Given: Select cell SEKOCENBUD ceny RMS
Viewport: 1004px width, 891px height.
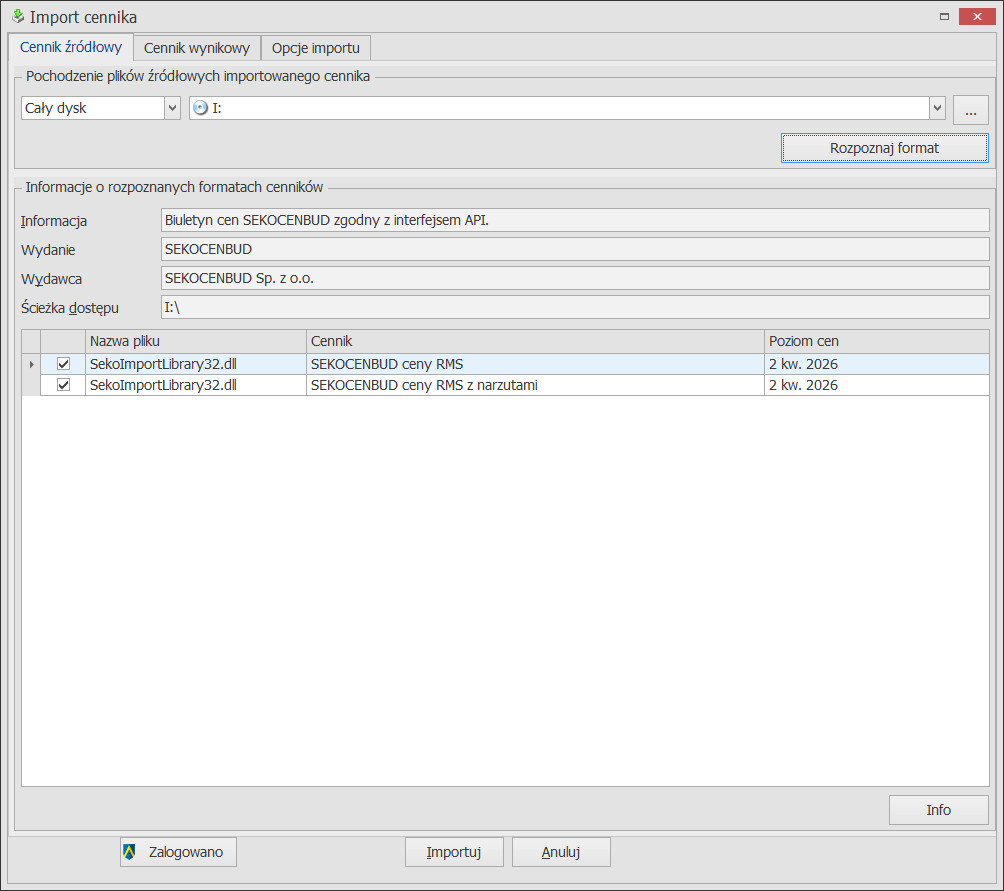Looking at the screenshot, I should pos(535,364).
